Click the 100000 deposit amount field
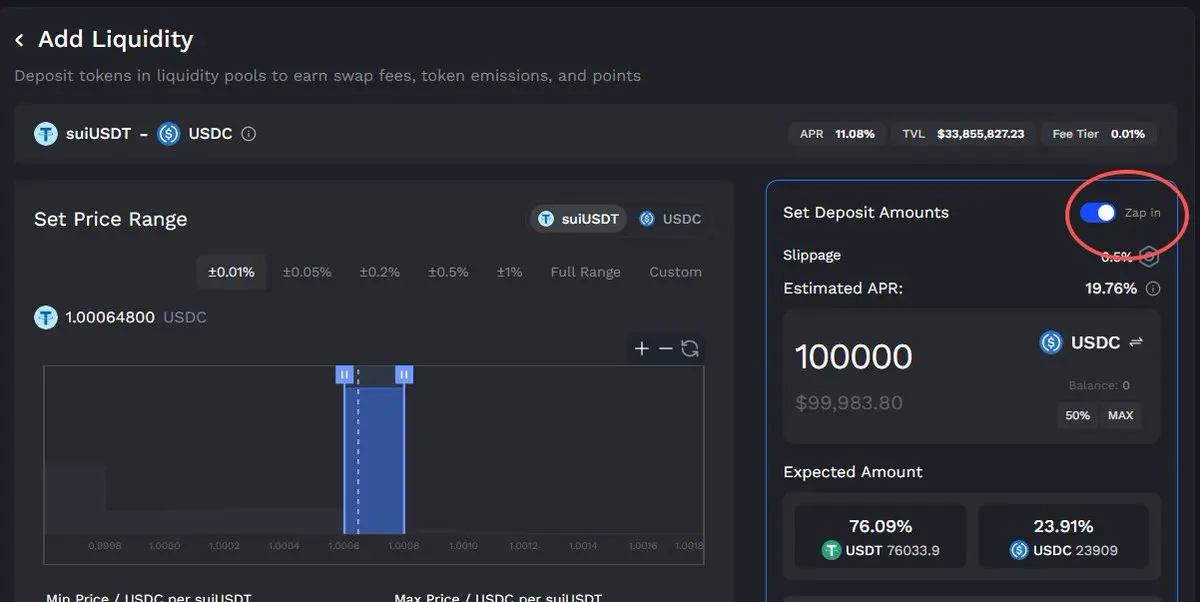This screenshot has height=602, width=1200. click(854, 357)
